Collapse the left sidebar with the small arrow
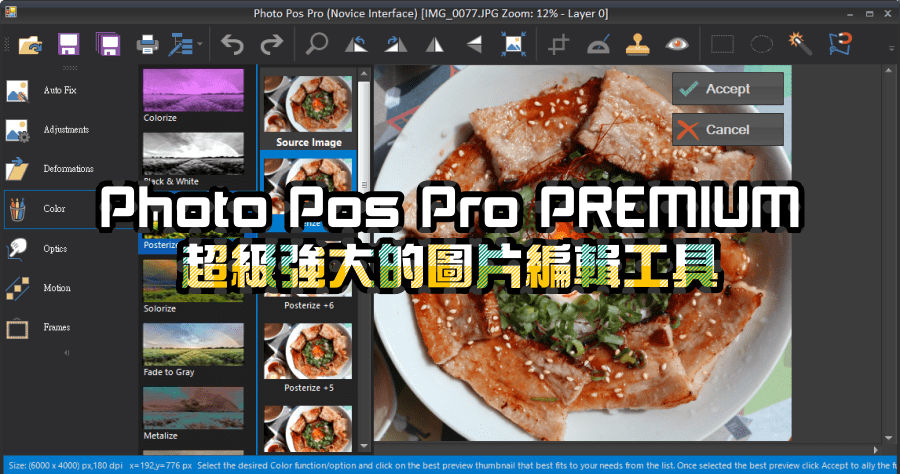 [67, 352]
